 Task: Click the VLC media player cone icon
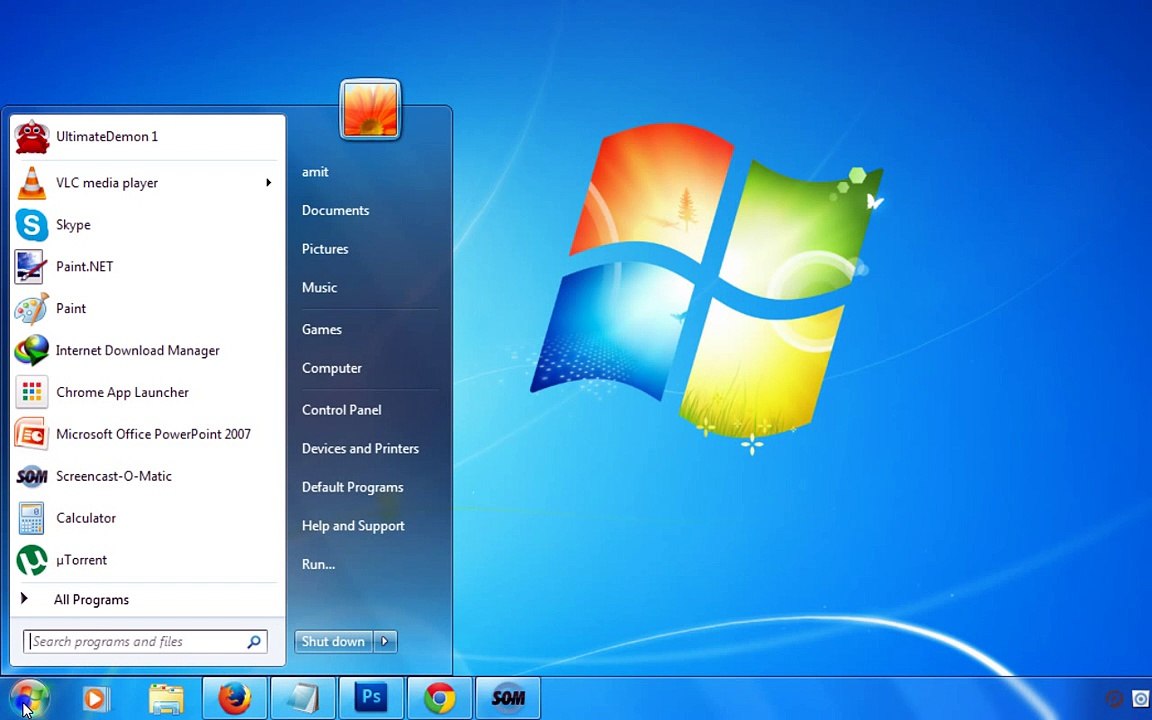tap(32, 183)
